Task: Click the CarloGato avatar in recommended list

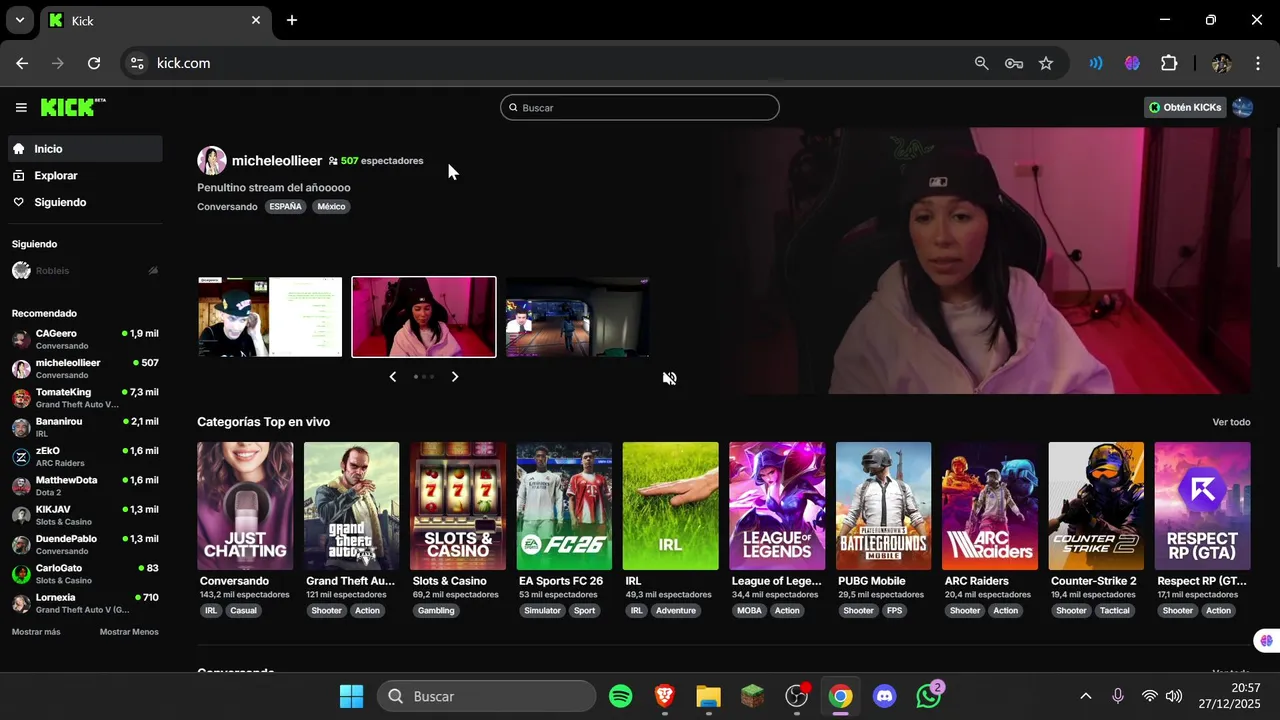Action: pos(21,574)
